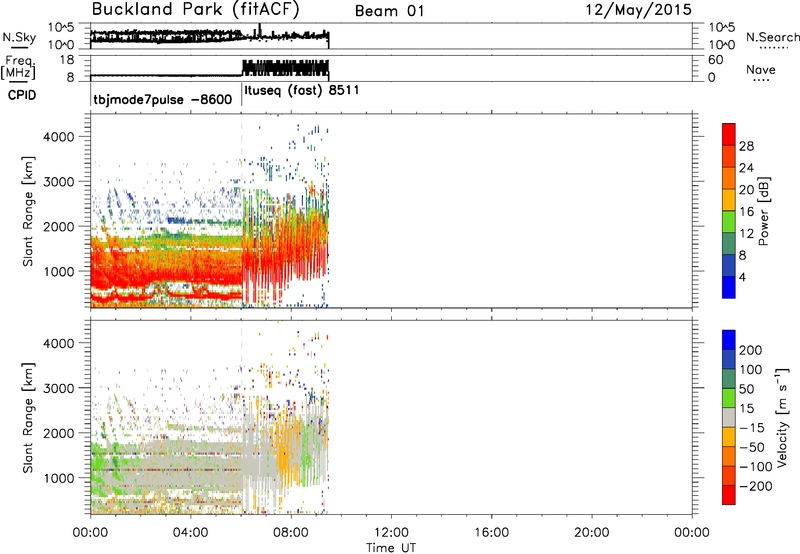Image resolution: width=800 pixels, height=554 pixels.
Task: Click the Slant Range label of velocity panel
Action: (28, 418)
